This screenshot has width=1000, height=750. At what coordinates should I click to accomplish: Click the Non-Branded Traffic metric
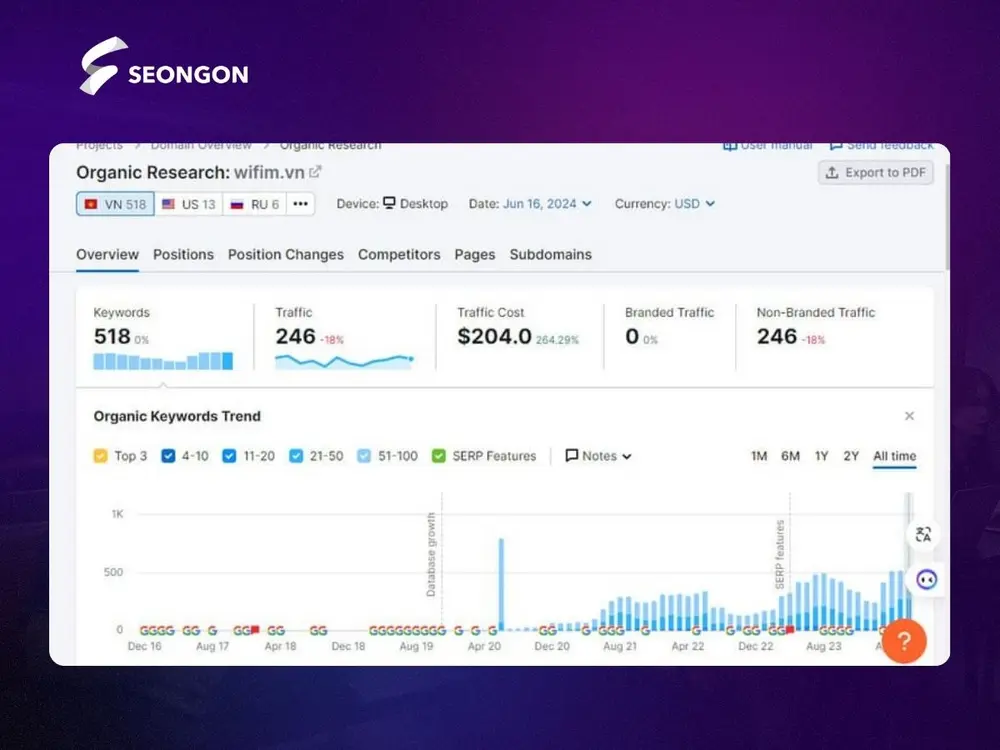[x=816, y=326]
